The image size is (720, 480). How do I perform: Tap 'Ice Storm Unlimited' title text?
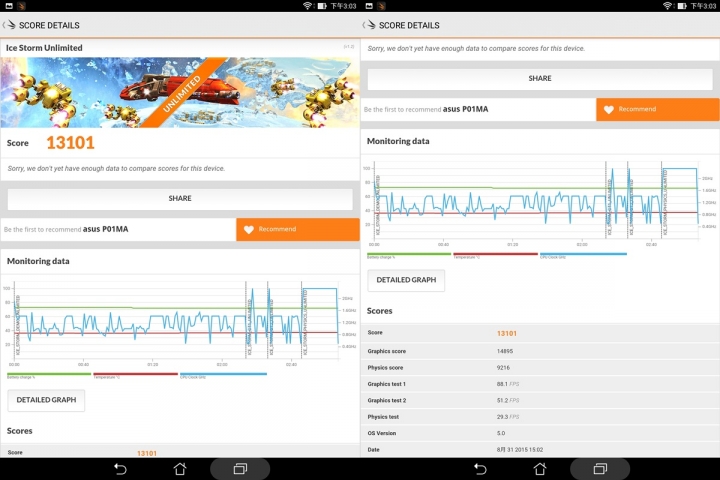(x=44, y=48)
